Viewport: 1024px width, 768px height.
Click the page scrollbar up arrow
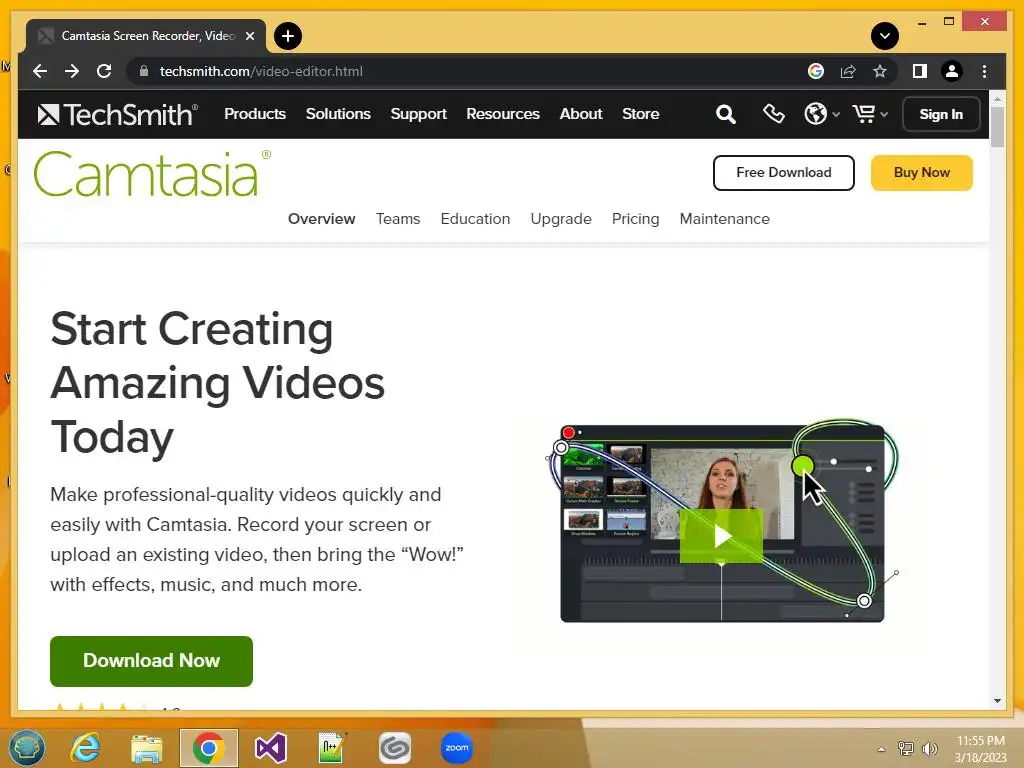pyautogui.click(x=997, y=99)
